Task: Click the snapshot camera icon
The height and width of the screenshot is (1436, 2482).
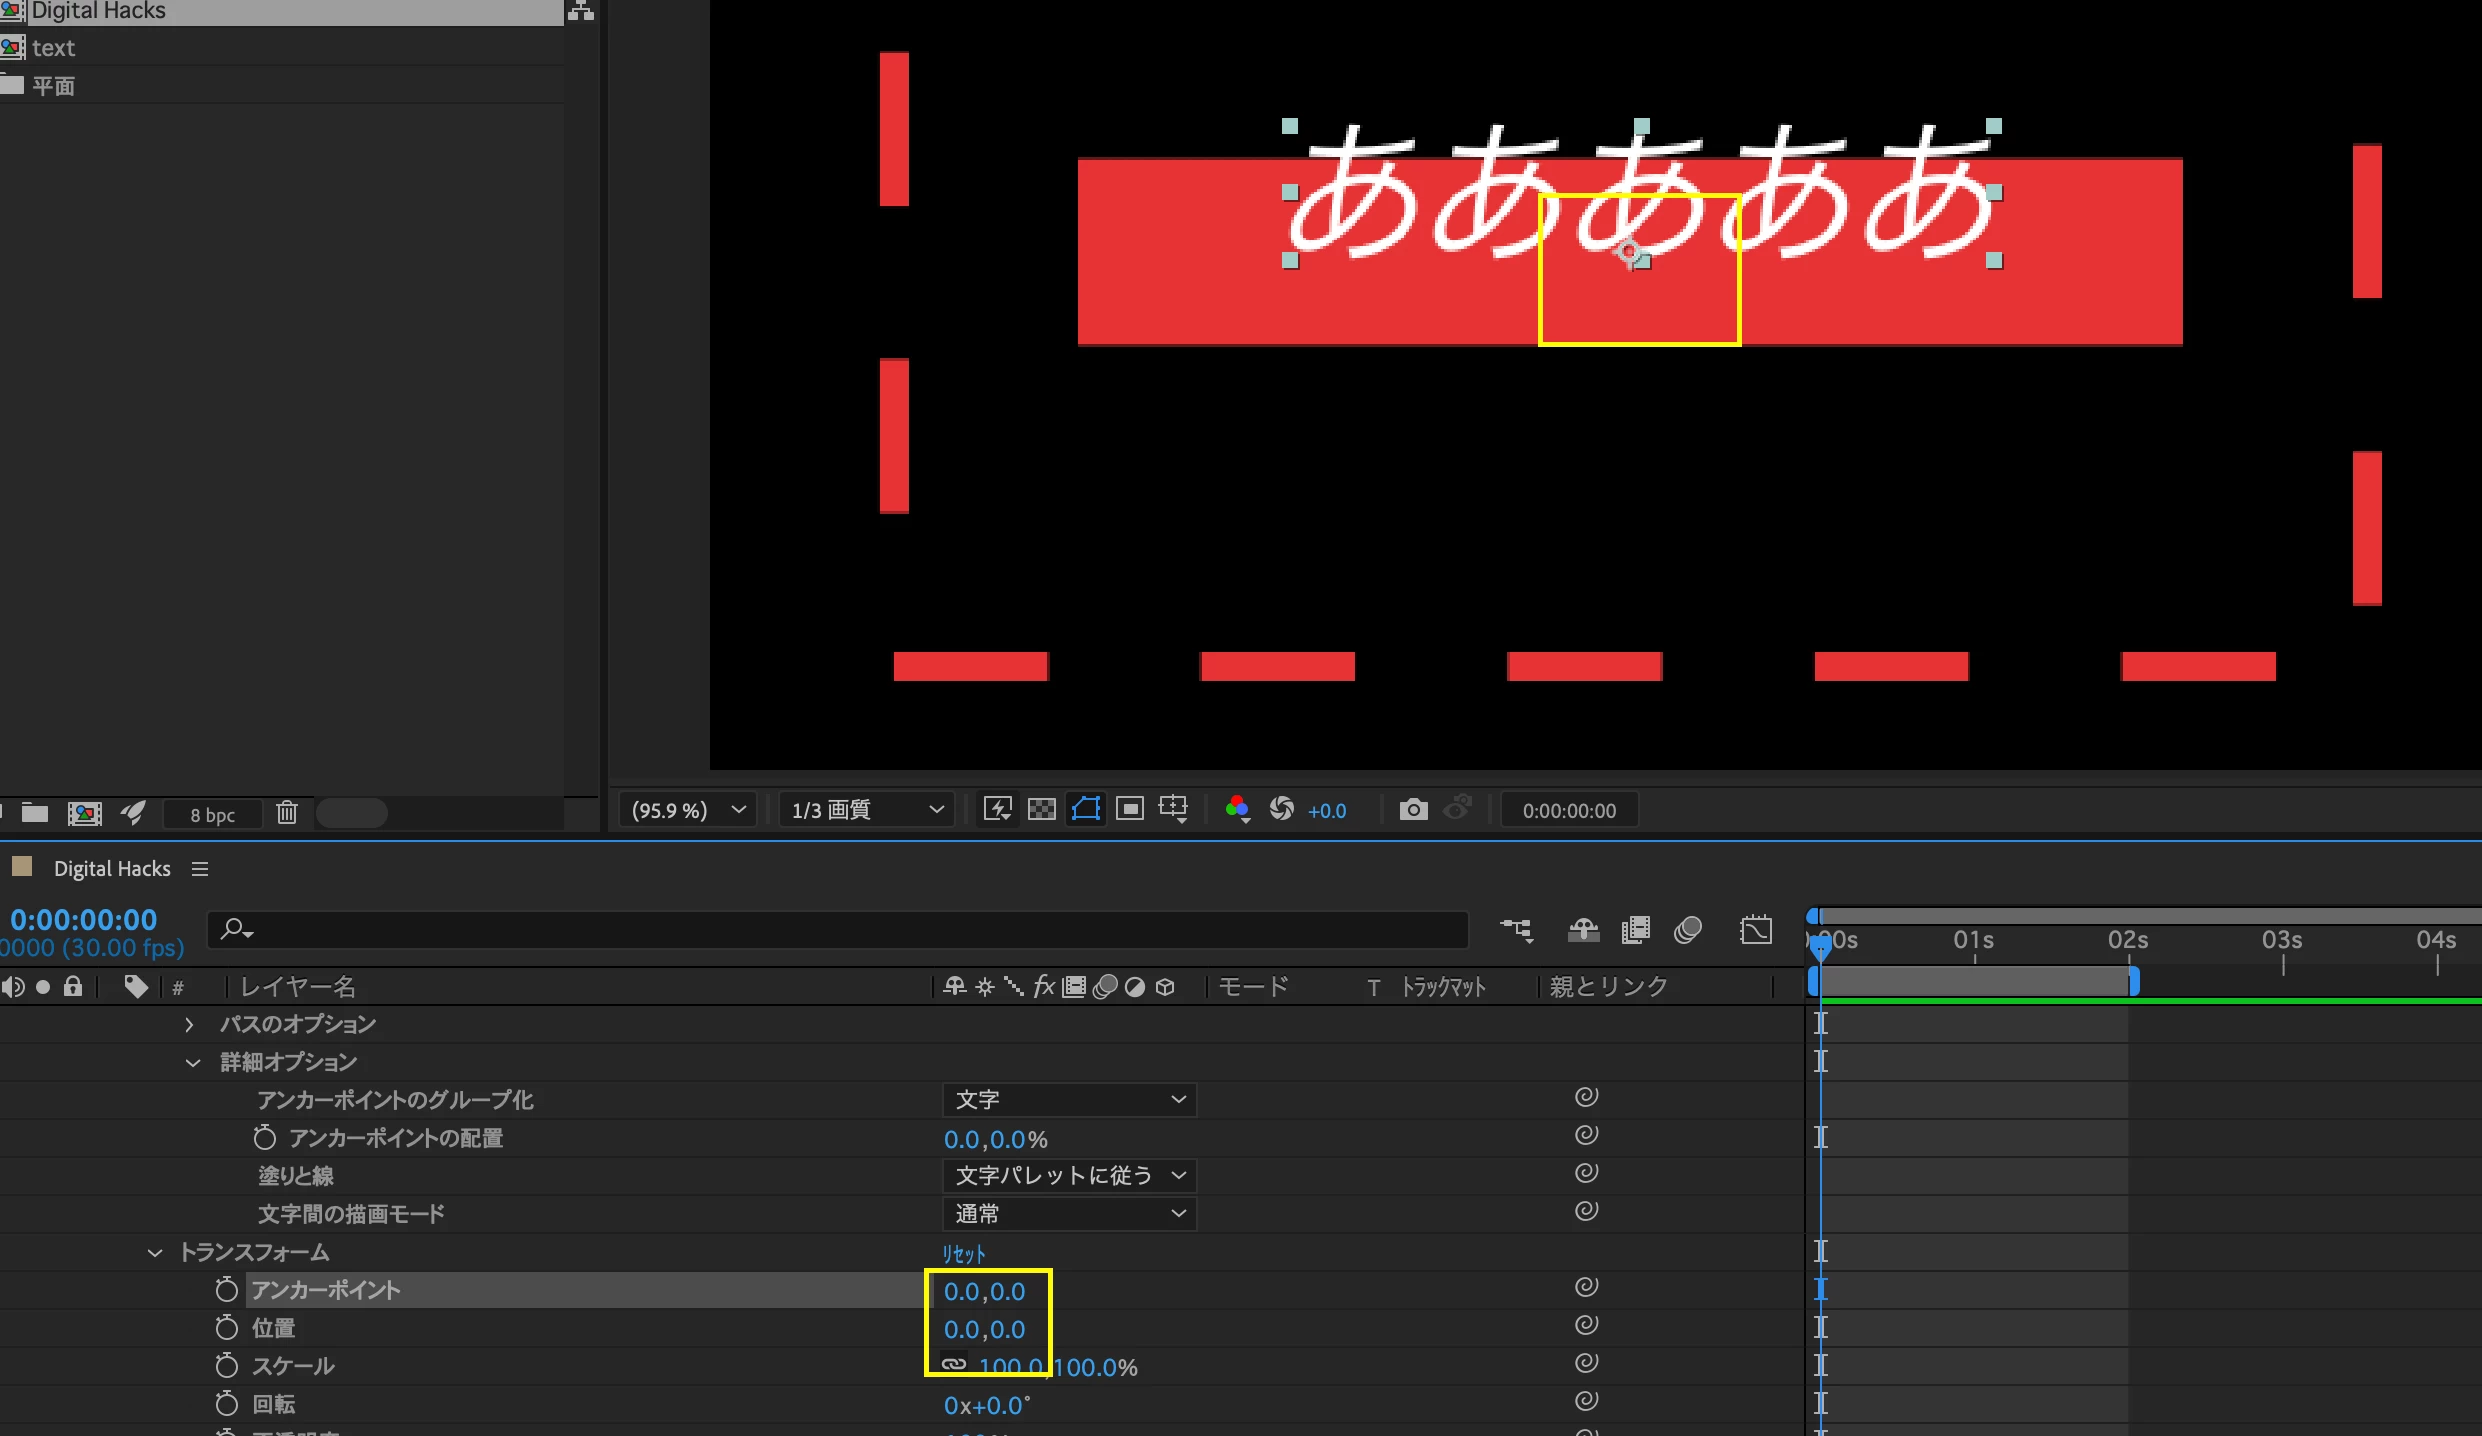Action: [x=1413, y=809]
